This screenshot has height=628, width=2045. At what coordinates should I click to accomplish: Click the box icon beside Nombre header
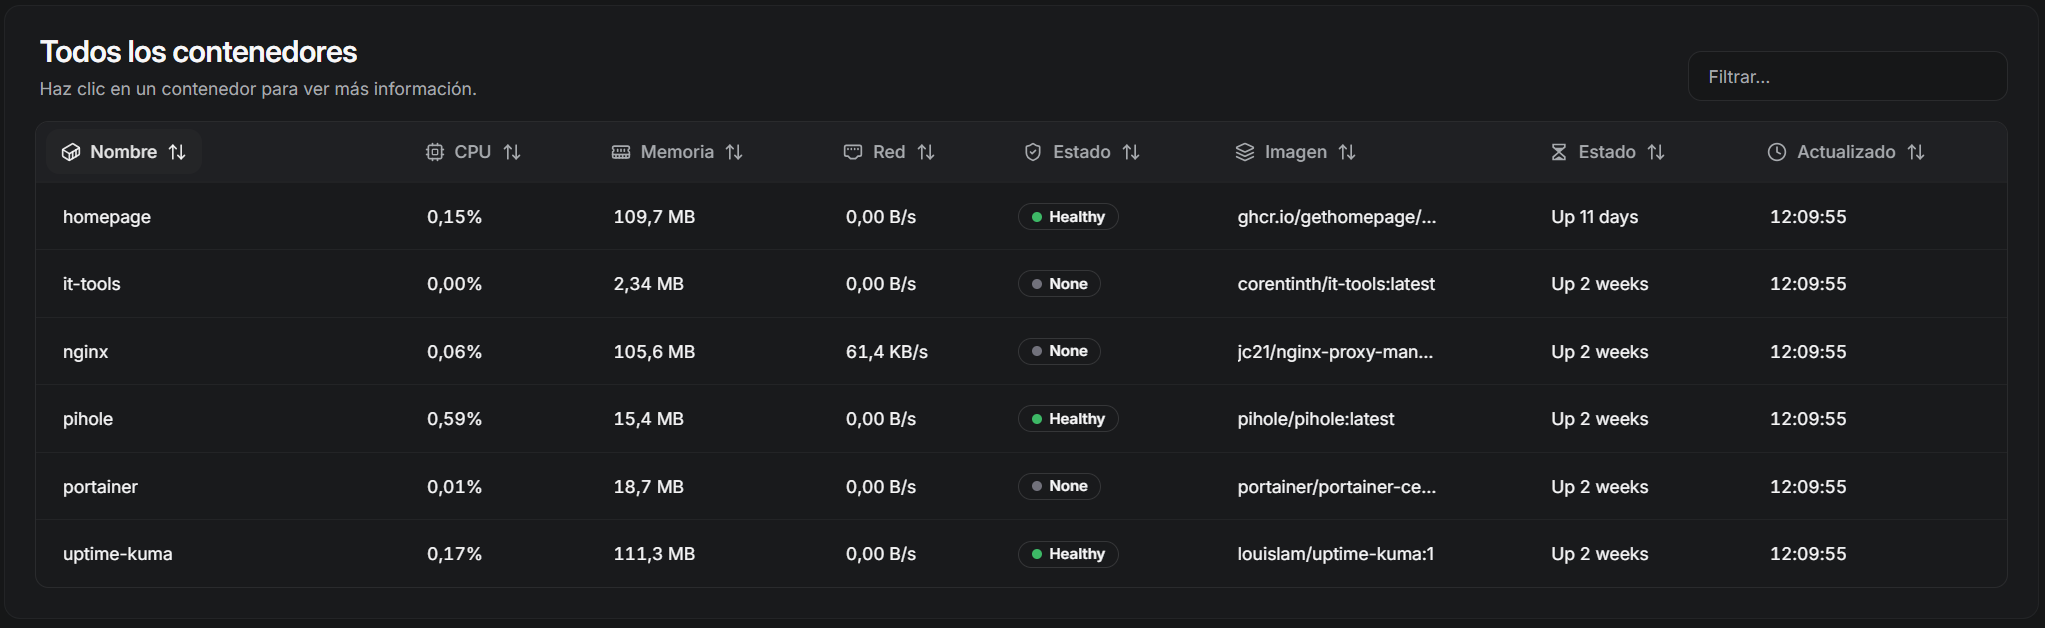pos(71,152)
